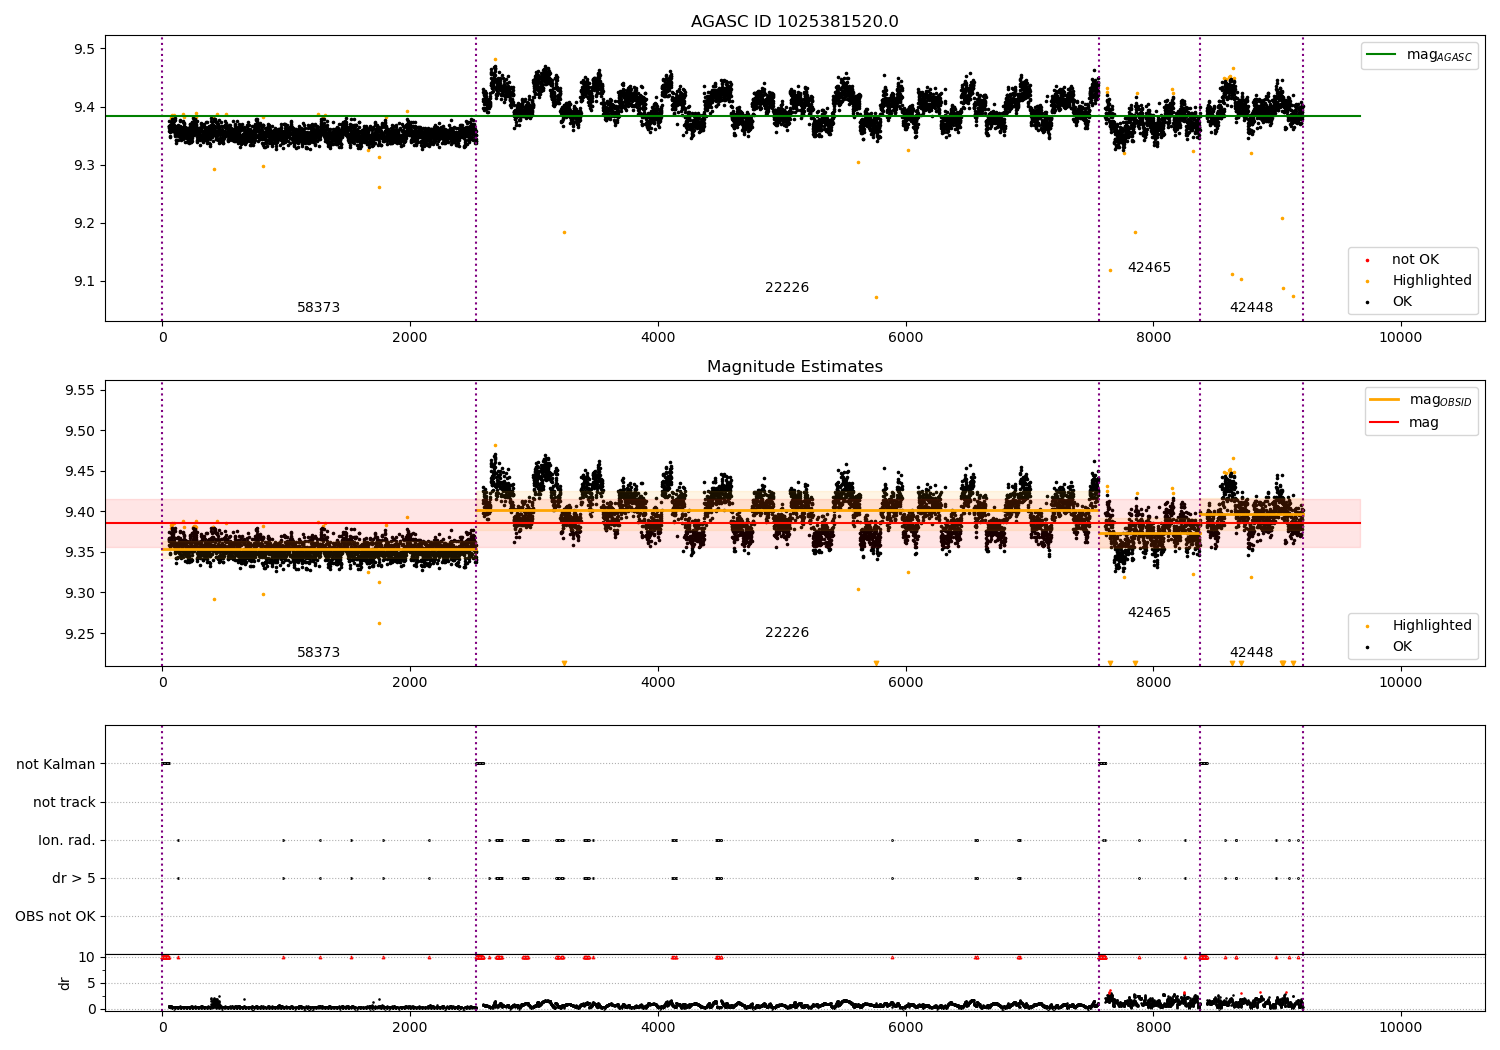The width and height of the screenshot is (1500, 1050).
Task: Select OBSID label 42448 in Magnitude Estimates plot
Action: (x=1251, y=653)
